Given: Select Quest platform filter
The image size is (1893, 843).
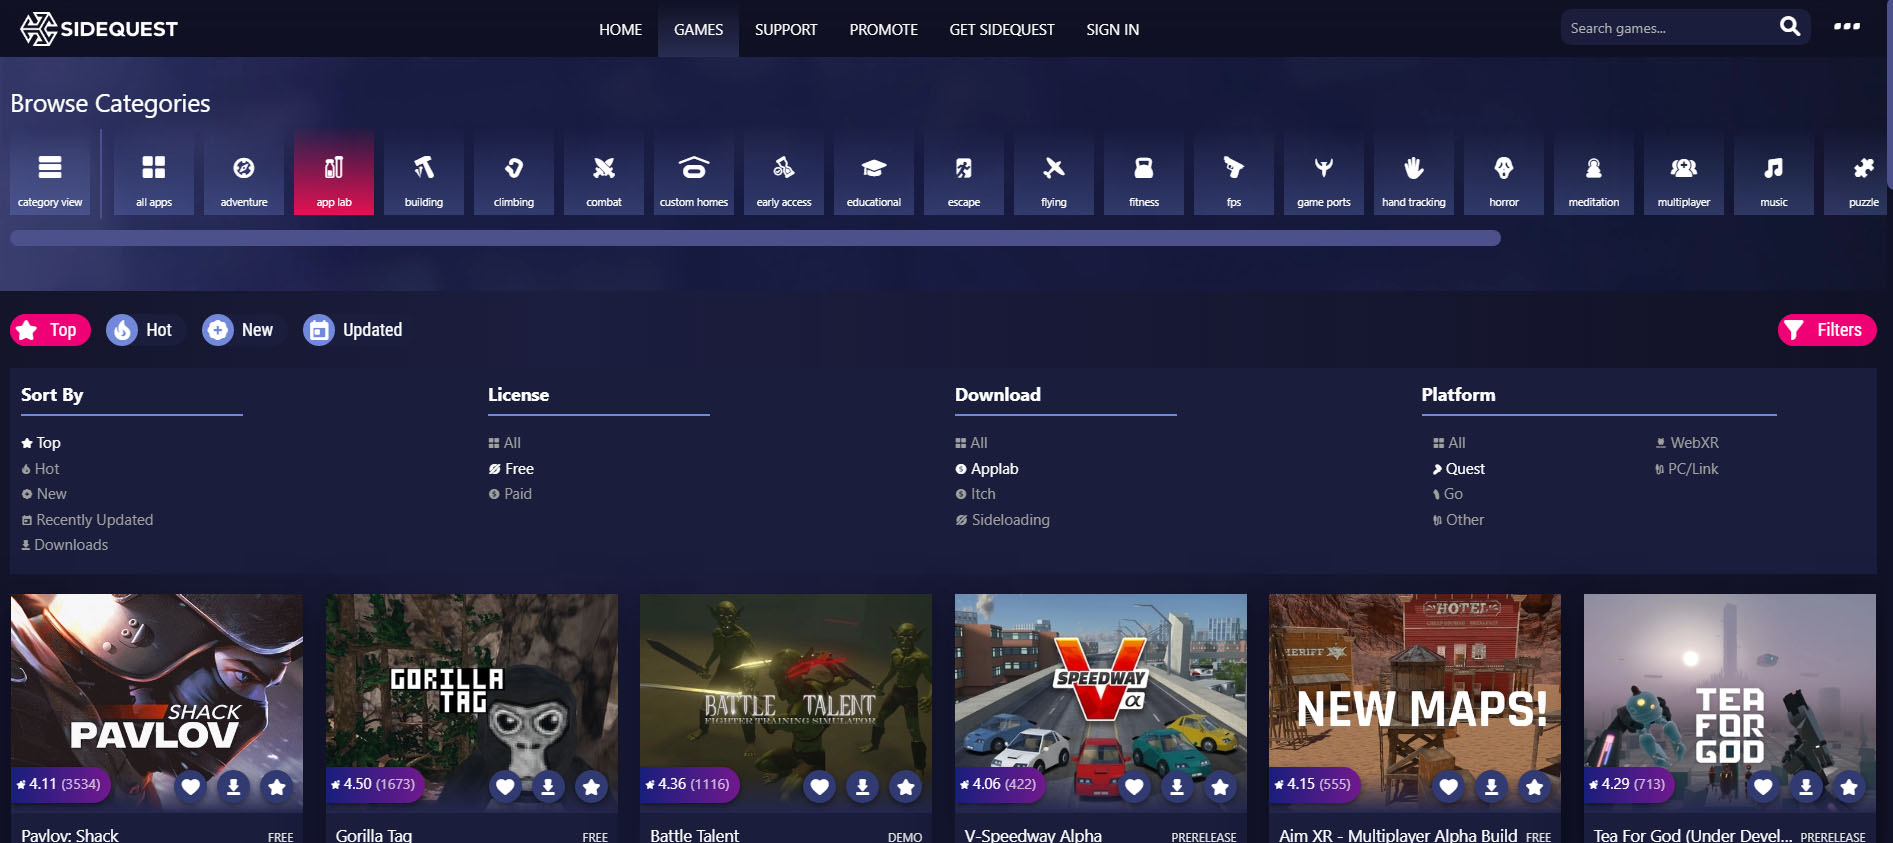Looking at the screenshot, I should click(1459, 469).
